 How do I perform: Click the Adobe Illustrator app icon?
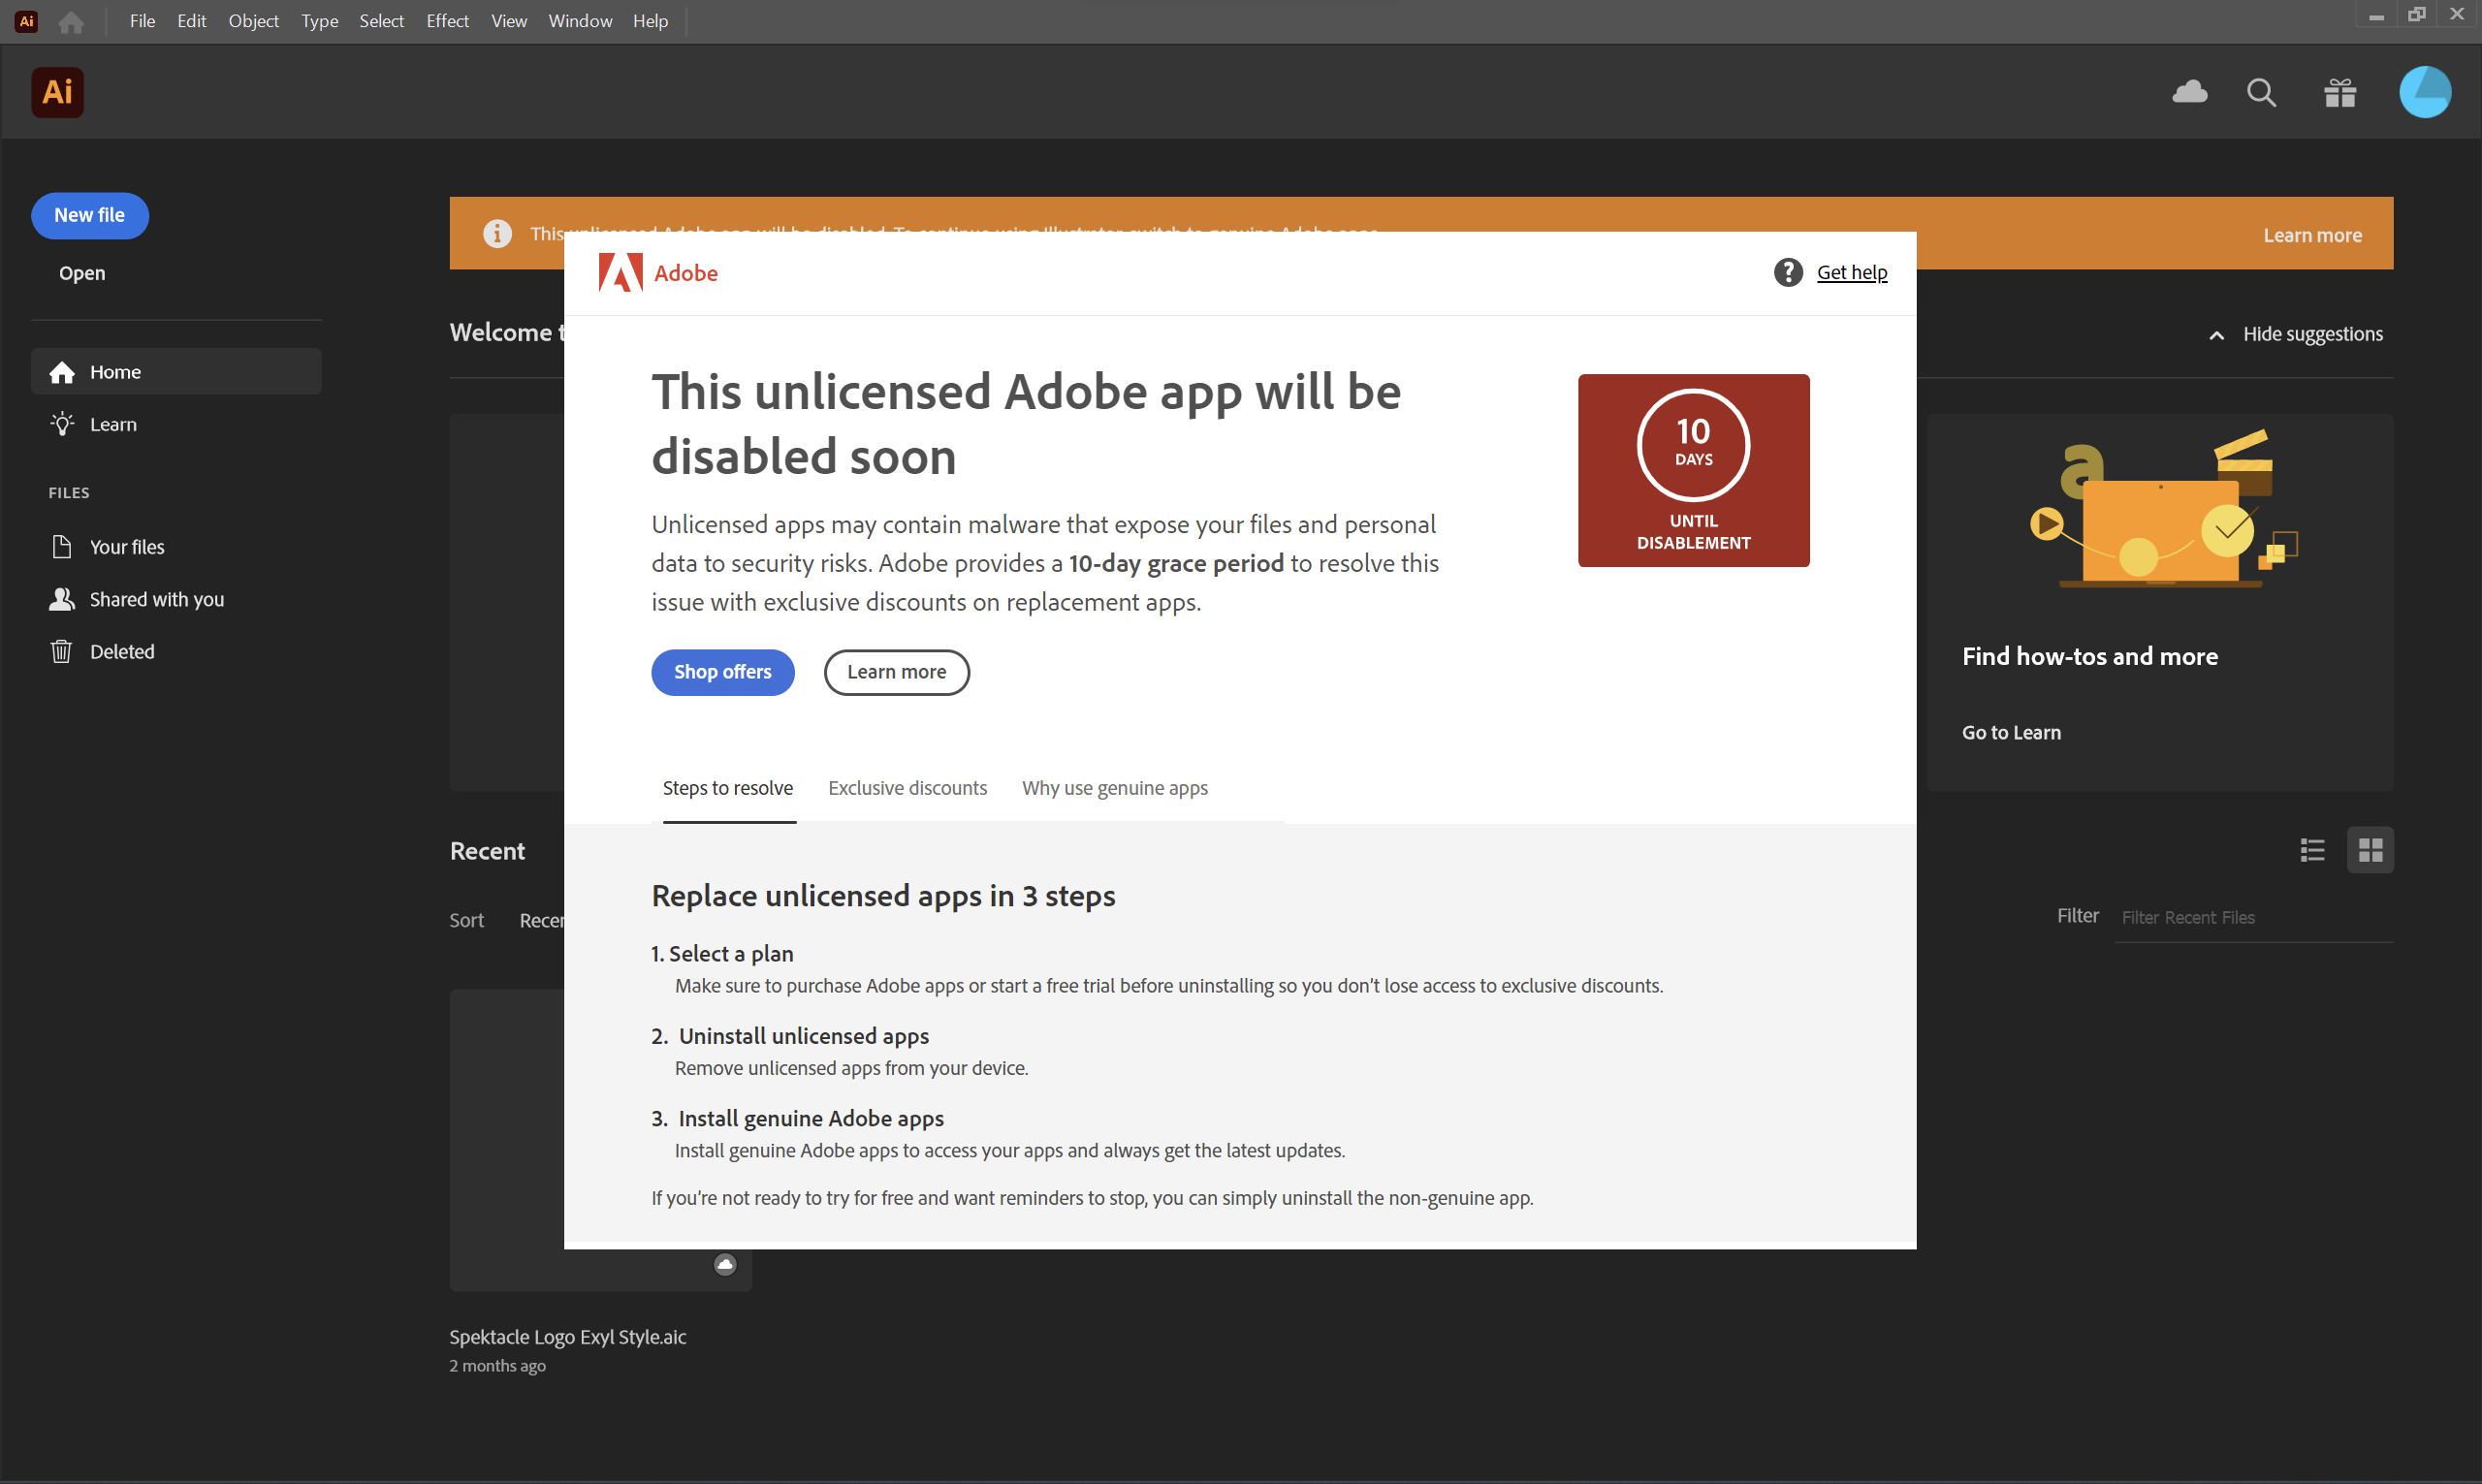coord(54,90)
